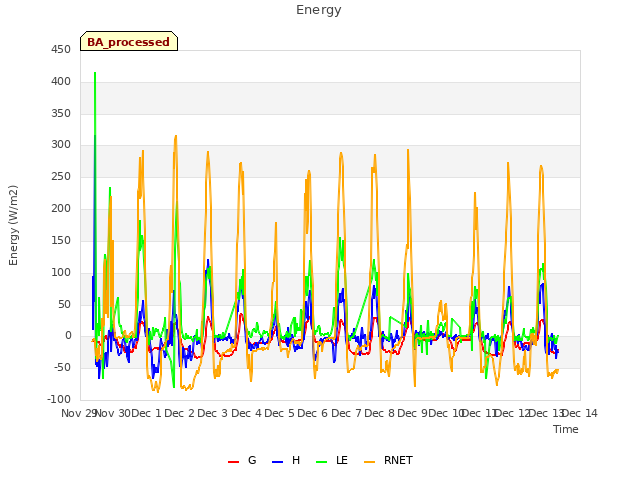Viewport: 640px width, 480px height.
Task: Click the Energy (W/m2) axis label
Action: (x=13, y=225)
